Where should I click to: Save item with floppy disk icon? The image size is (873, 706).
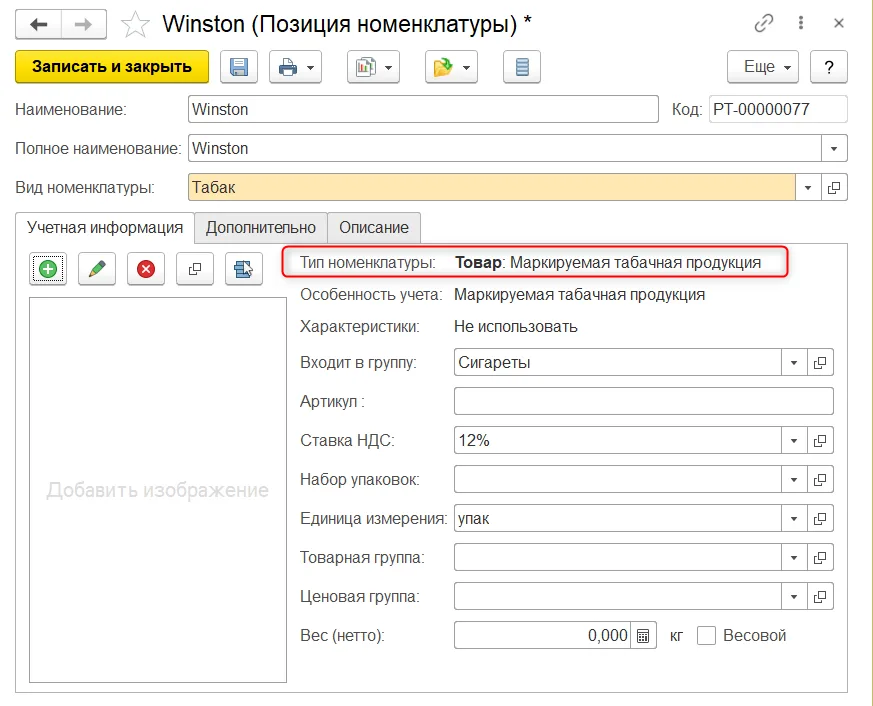(x=239, y=67)
